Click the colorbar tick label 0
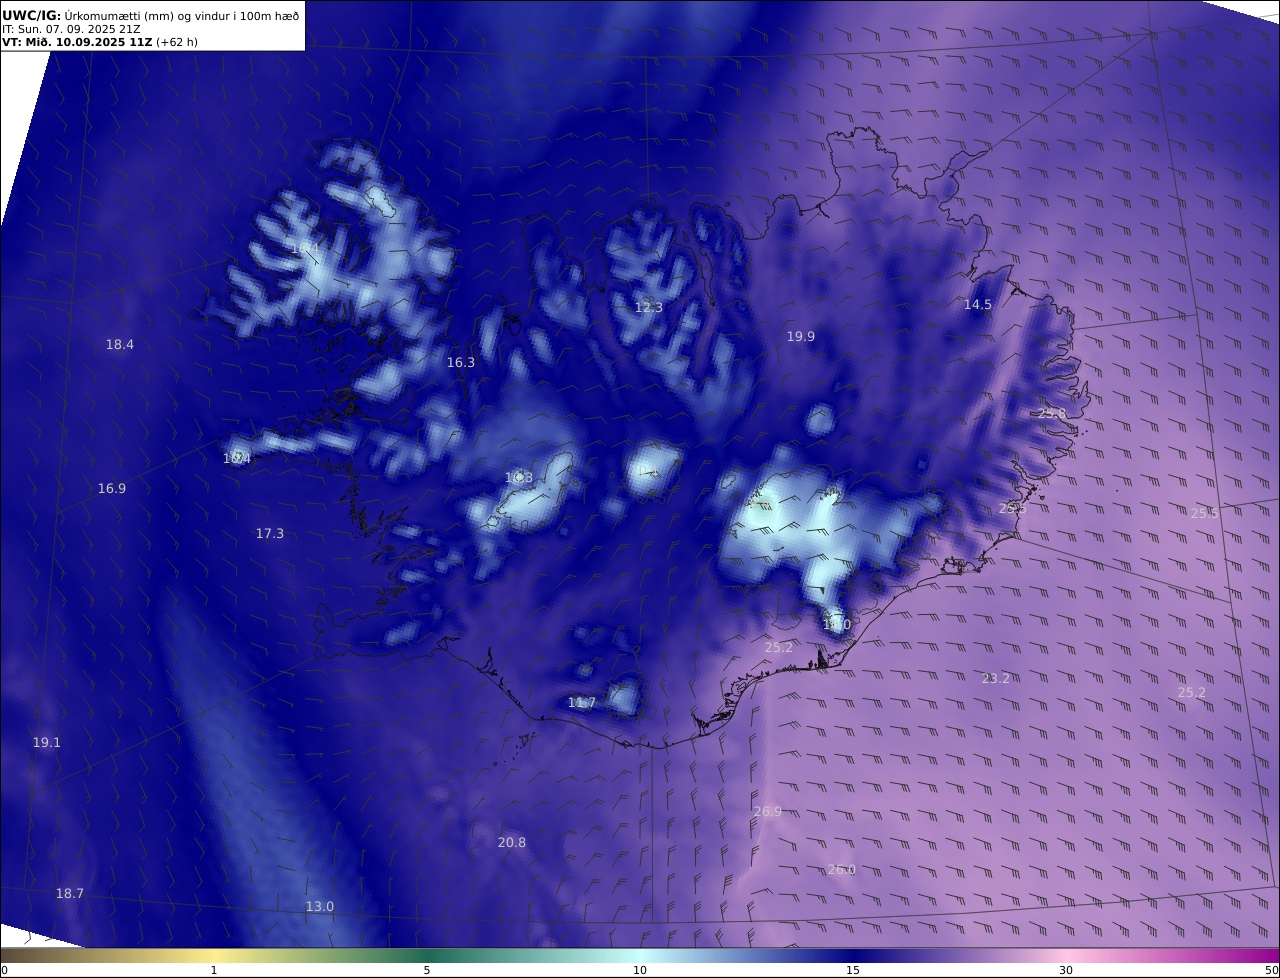Screen dimensions: 1280x978 4,970
